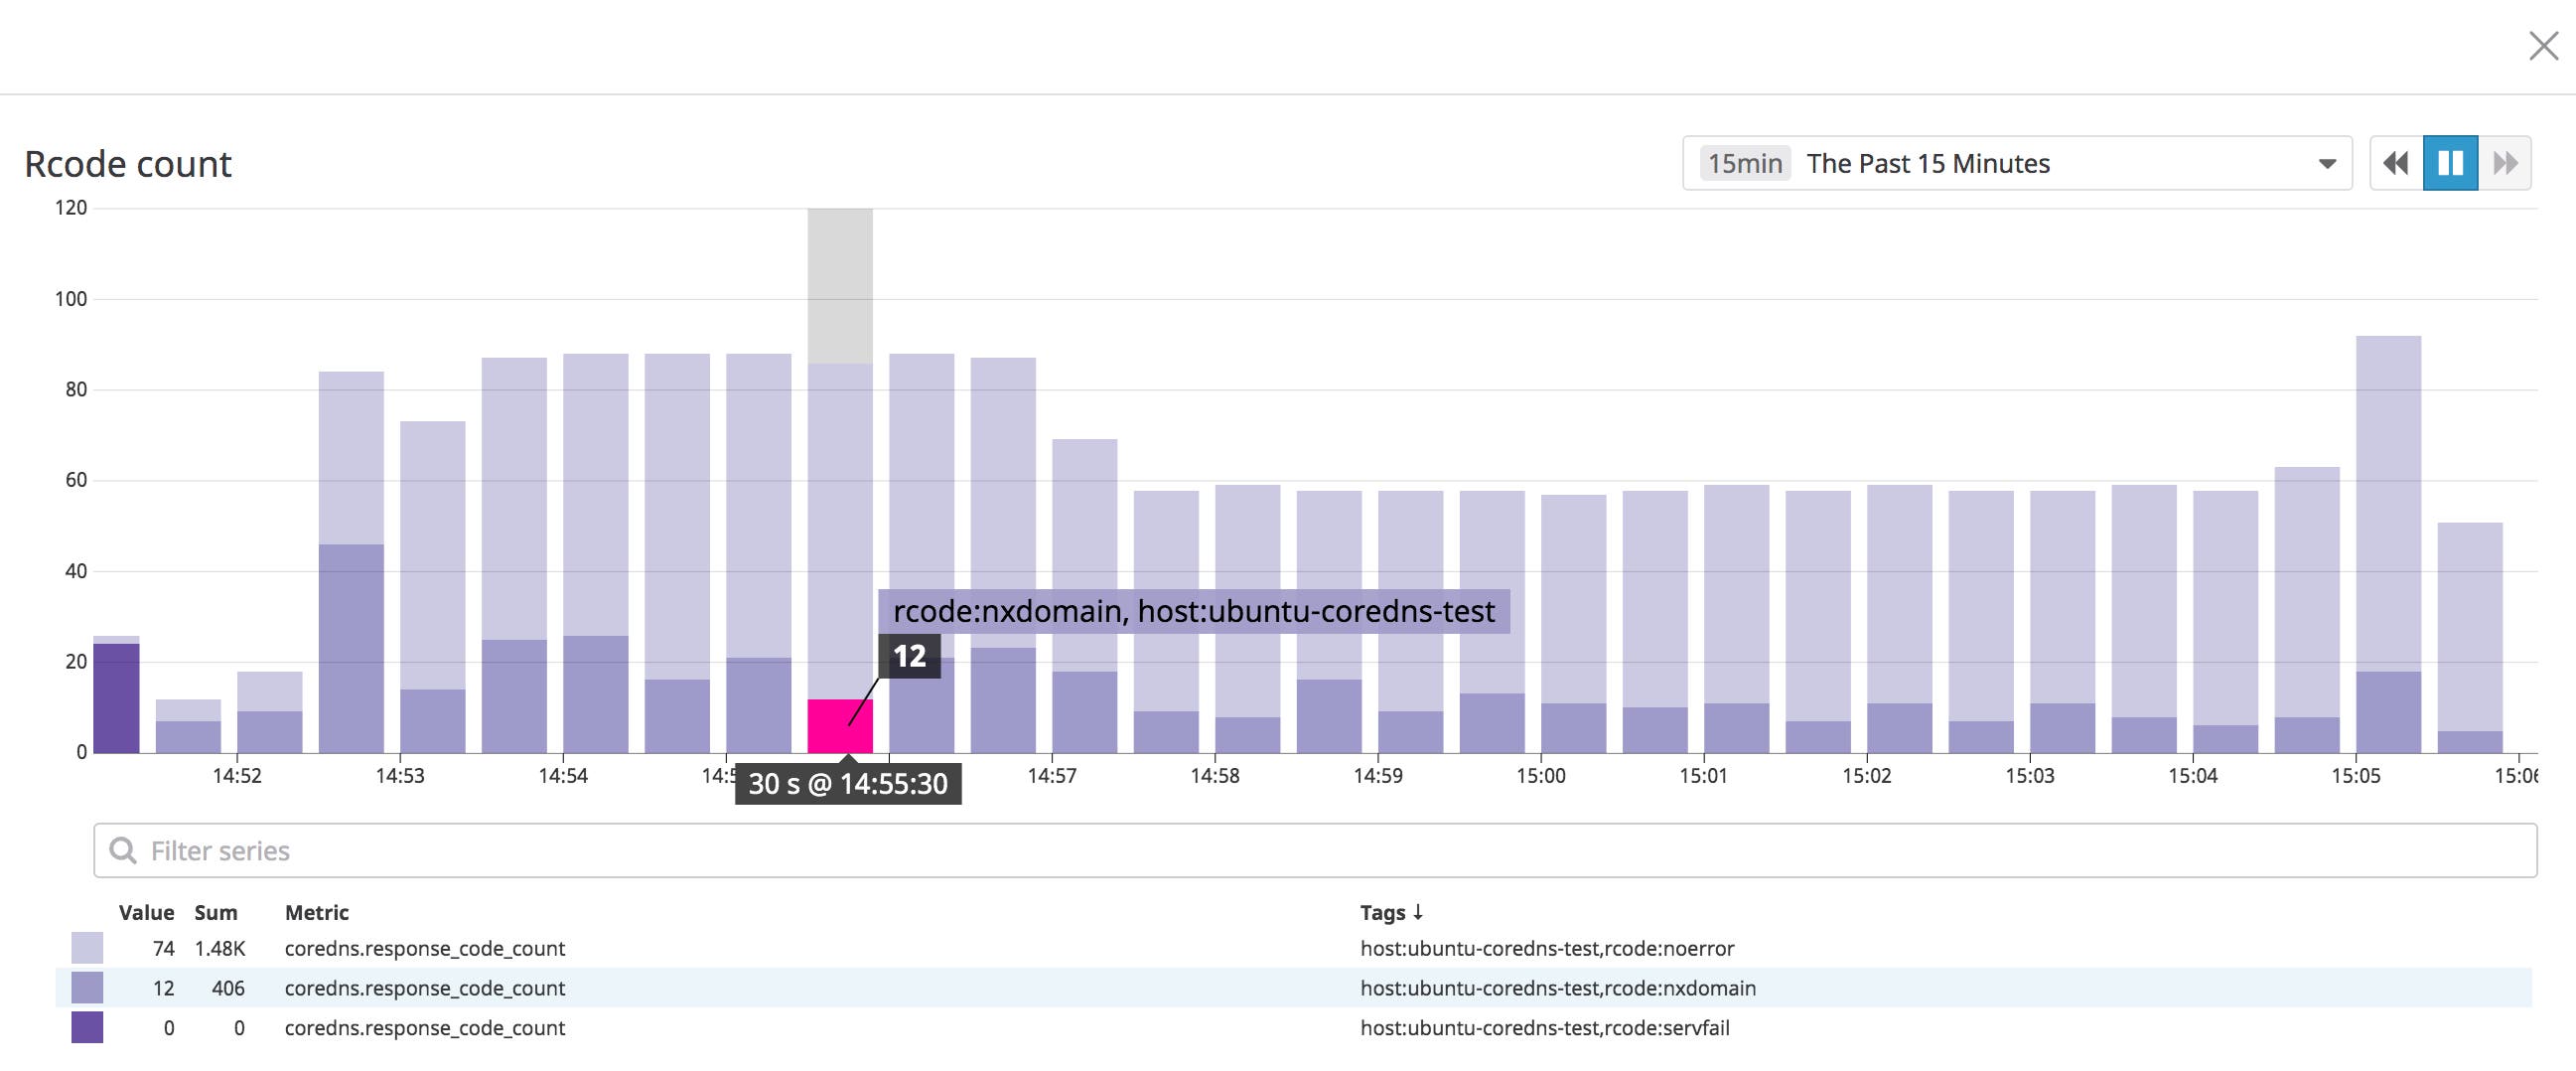Close the Rcode count graph view

coord(2543,44)
